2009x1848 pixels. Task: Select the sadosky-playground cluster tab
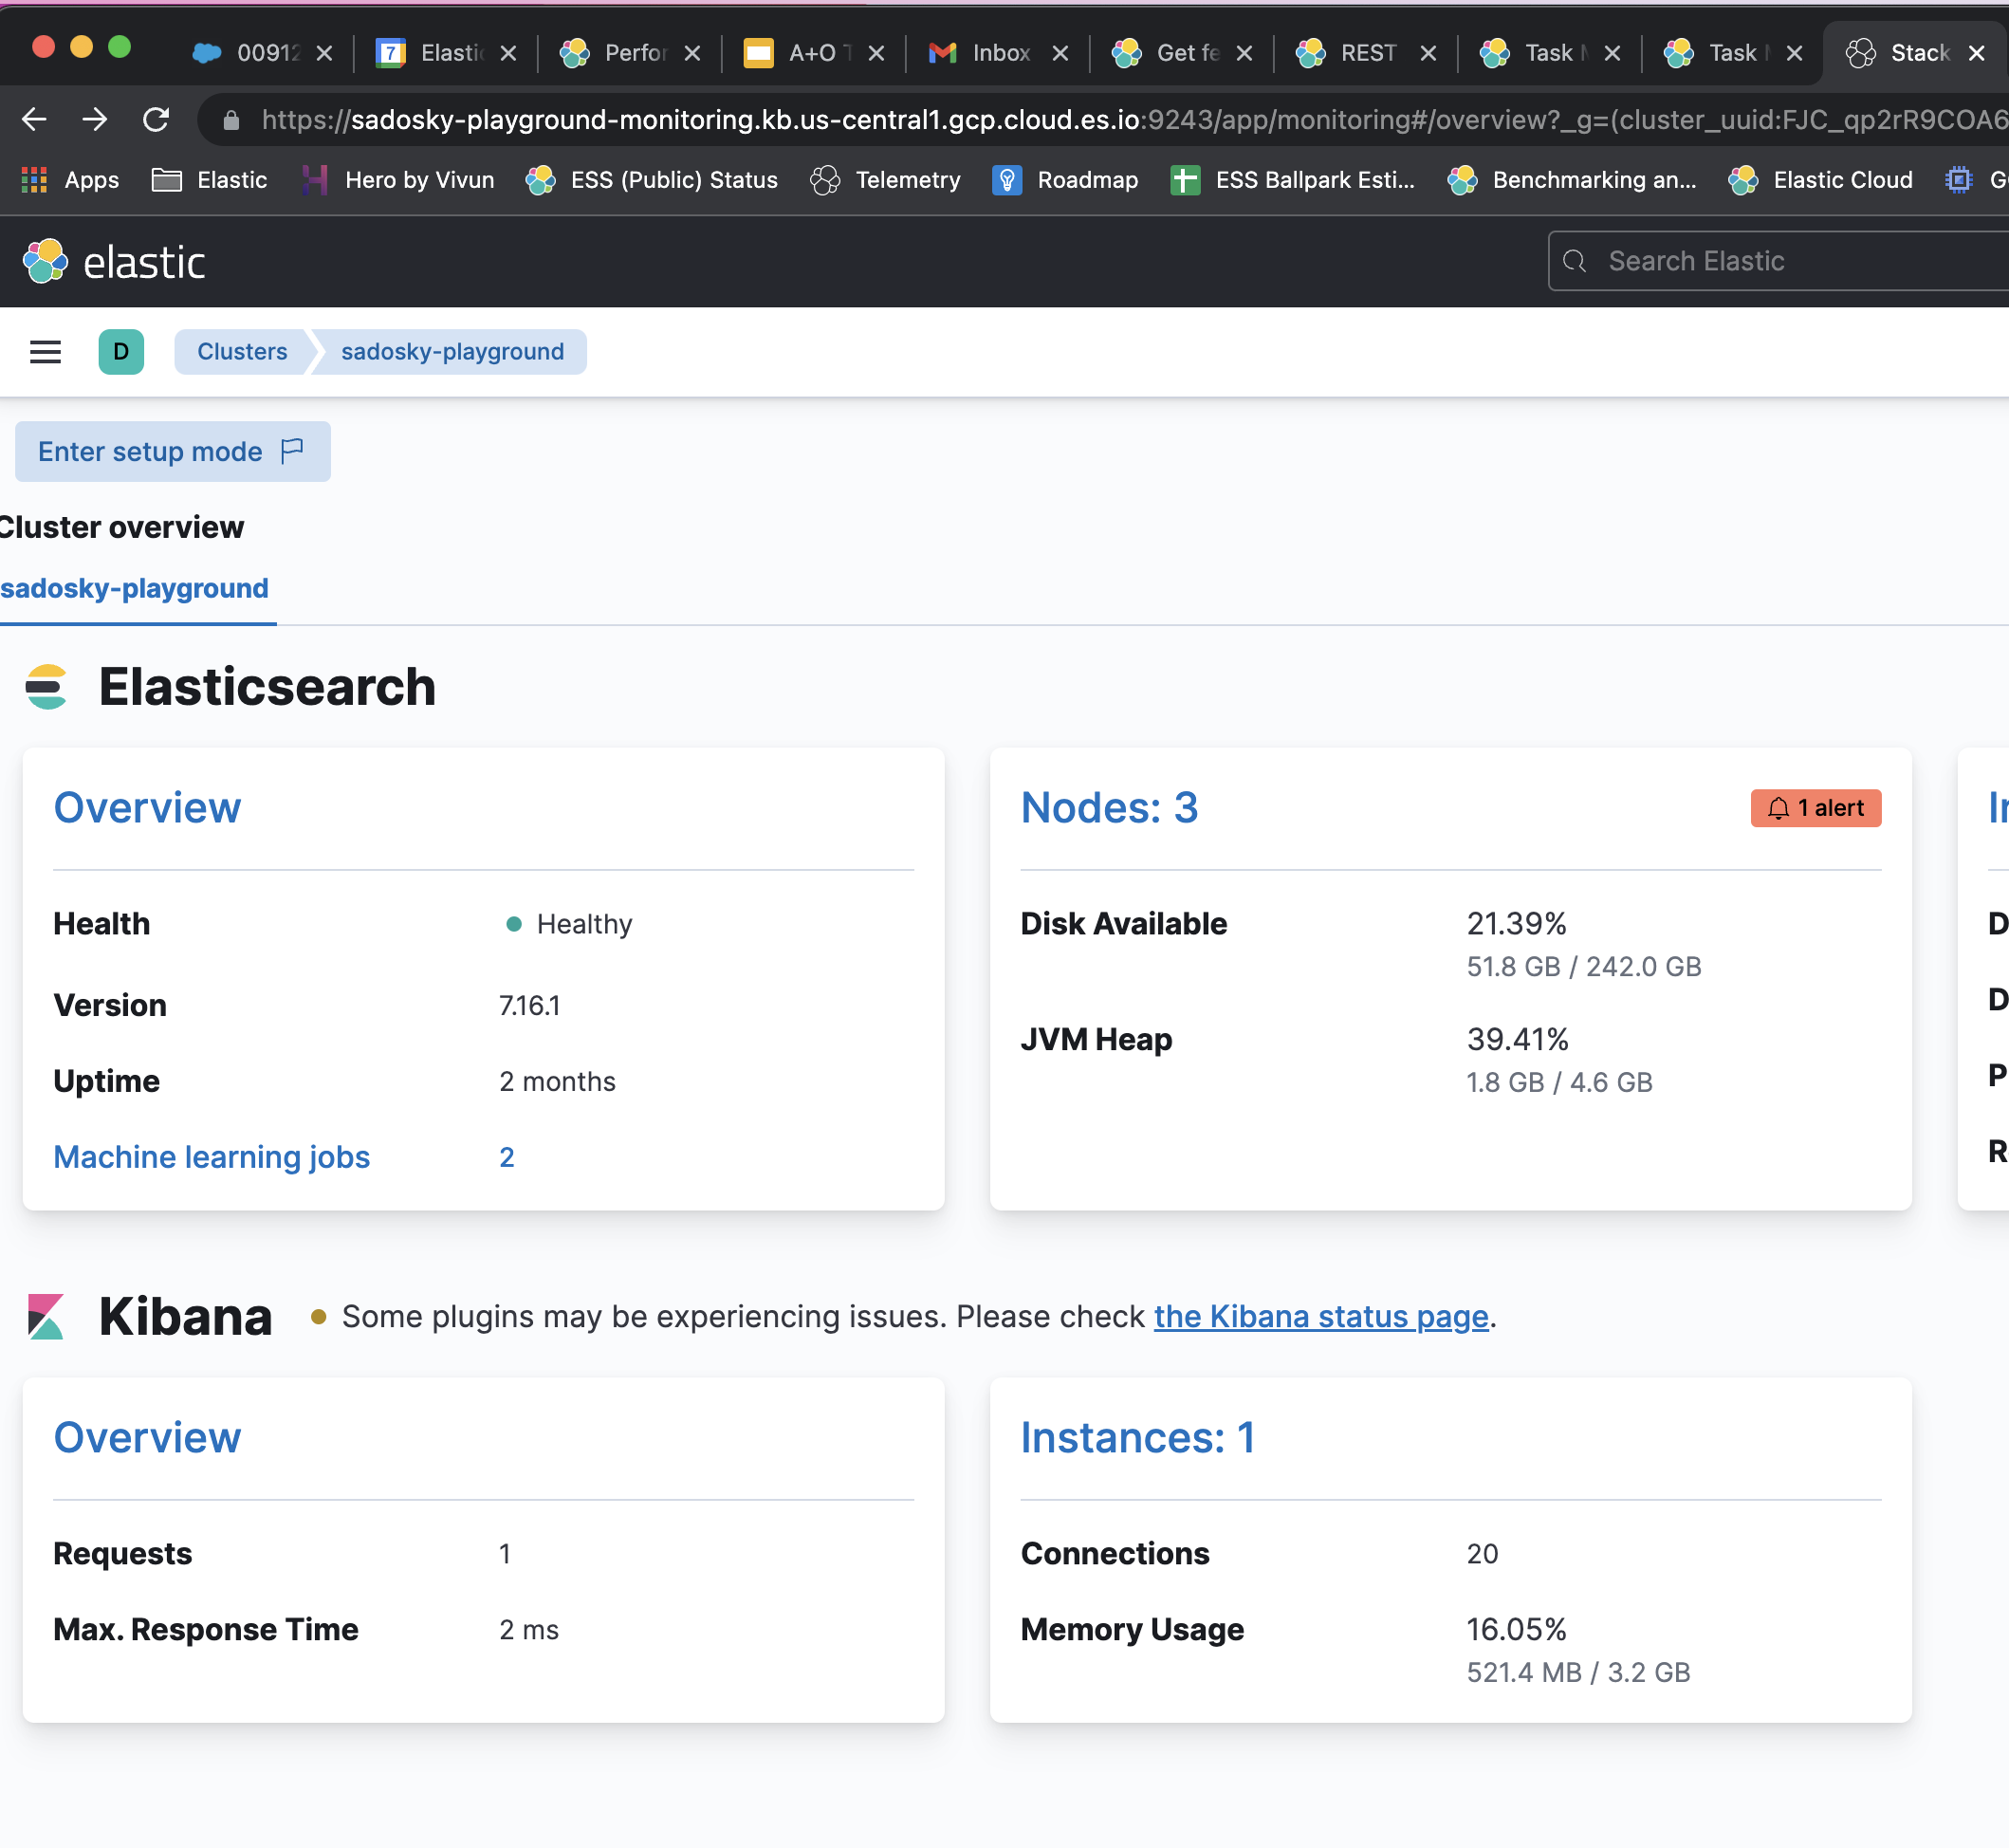pos(135,588)
